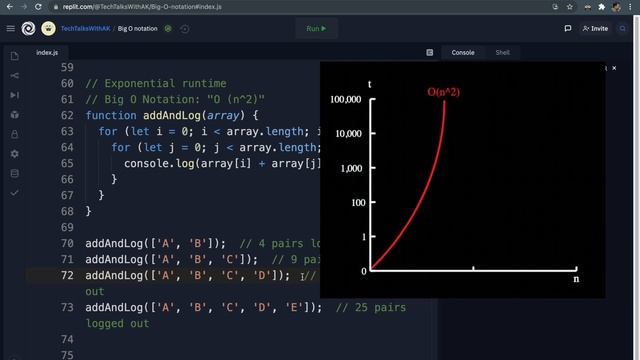
Task: Switch to the Shell tab
Action: click(x=502, y=52)
